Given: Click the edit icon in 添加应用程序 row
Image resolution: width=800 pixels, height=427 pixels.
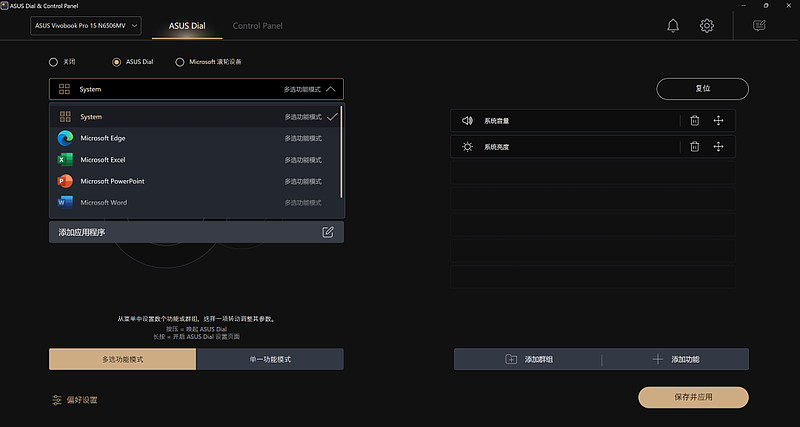Looking at the screenshot, I should coord(328,232).
